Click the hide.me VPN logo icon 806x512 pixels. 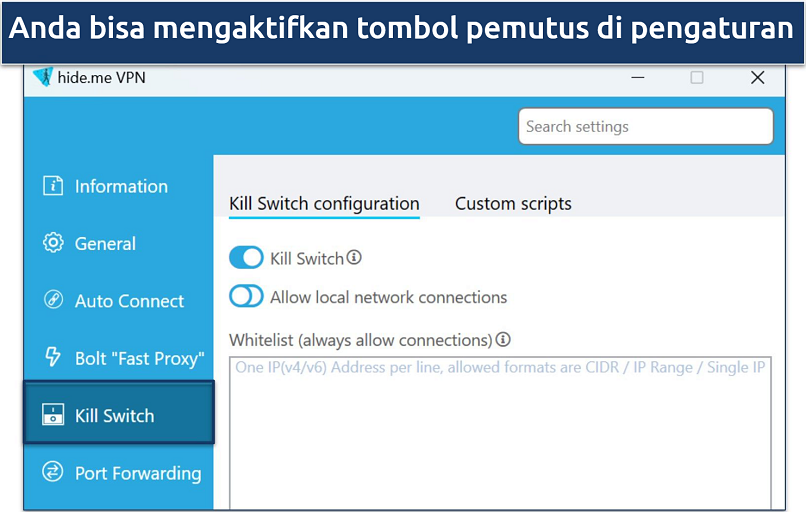click(x=42, y=77)
